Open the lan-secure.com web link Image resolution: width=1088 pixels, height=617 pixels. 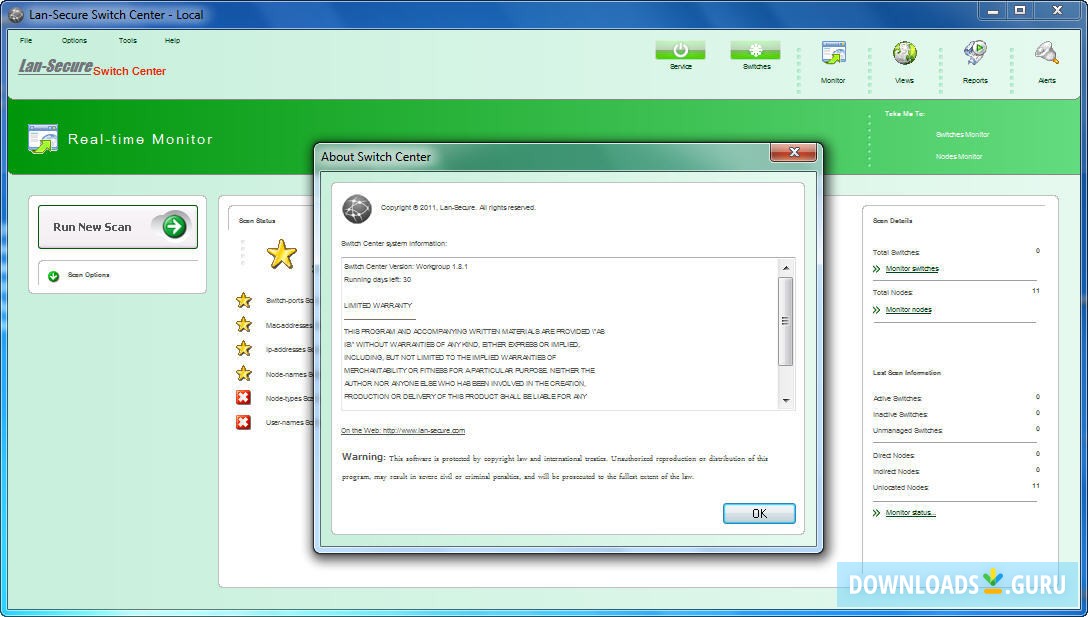tap(403, 430)
